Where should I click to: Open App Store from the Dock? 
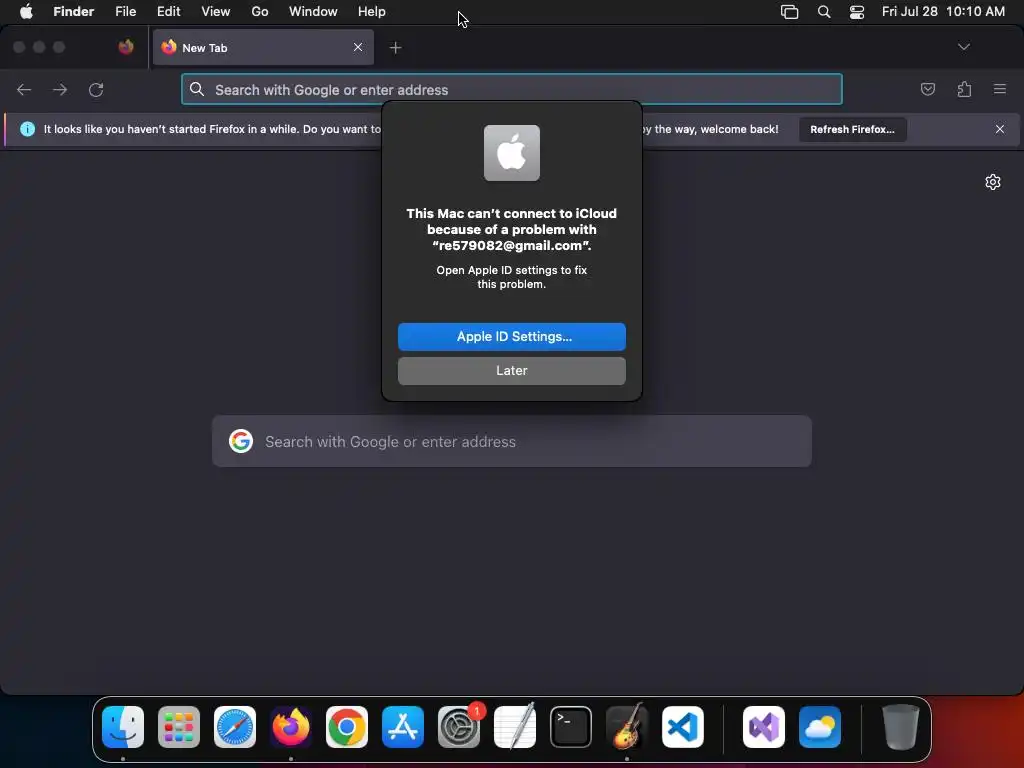pyautogui.click(x=403, y=727)
